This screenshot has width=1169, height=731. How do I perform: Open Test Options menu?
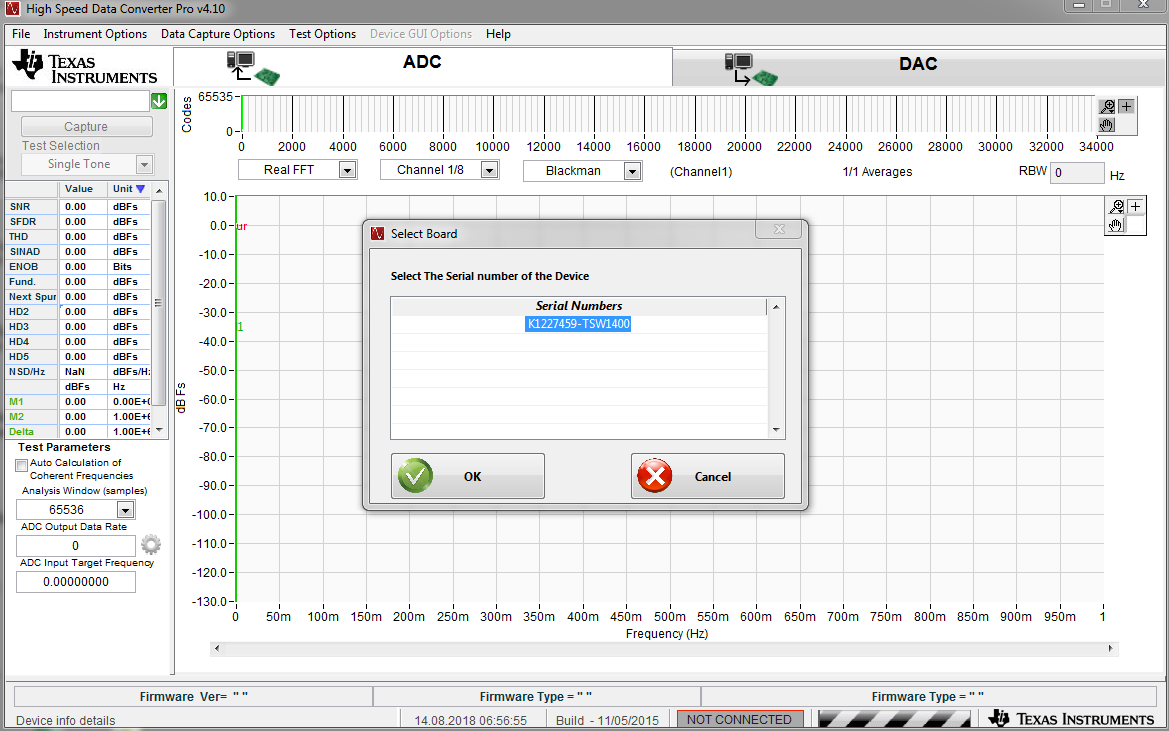point(322,34)
